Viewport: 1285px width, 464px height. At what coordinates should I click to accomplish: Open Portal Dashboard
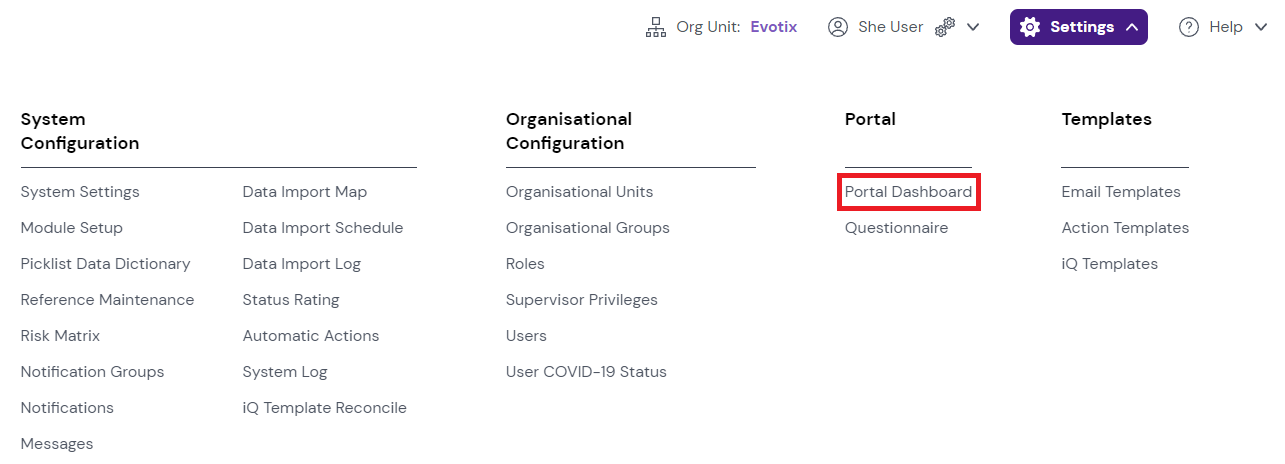point(908,192)
